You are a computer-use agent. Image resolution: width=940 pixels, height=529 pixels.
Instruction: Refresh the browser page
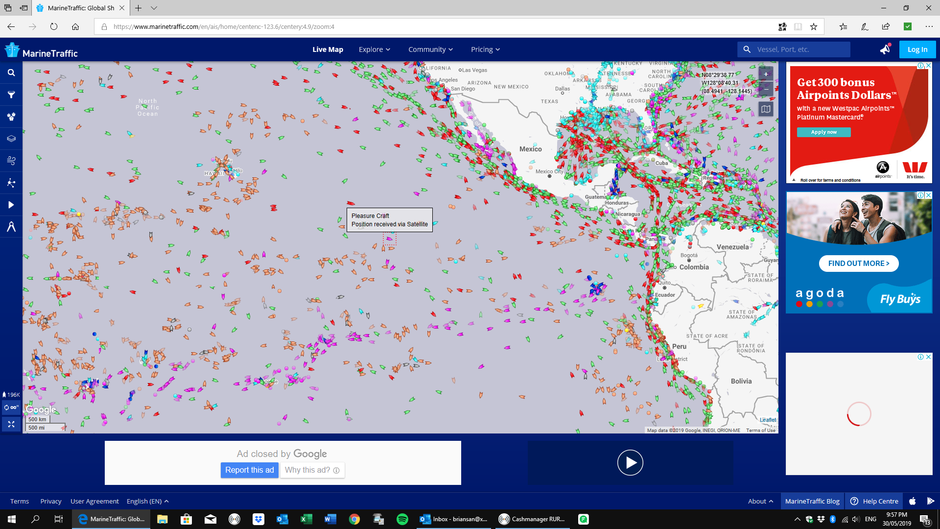coord(54,26)
